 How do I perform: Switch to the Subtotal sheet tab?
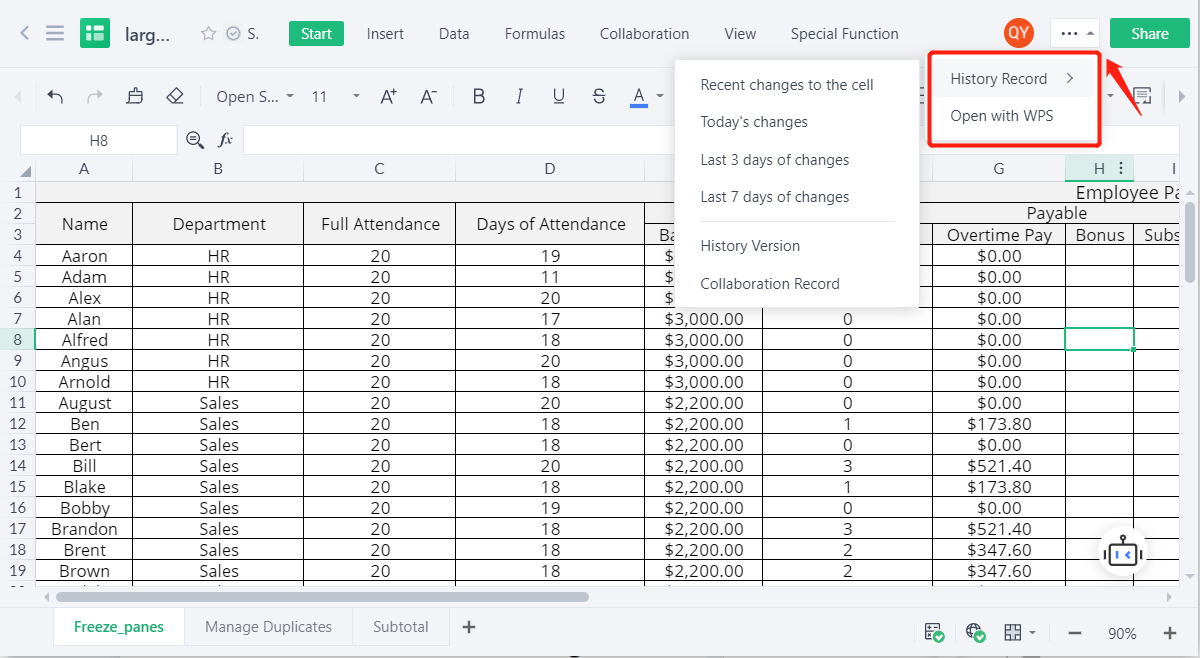400,626
